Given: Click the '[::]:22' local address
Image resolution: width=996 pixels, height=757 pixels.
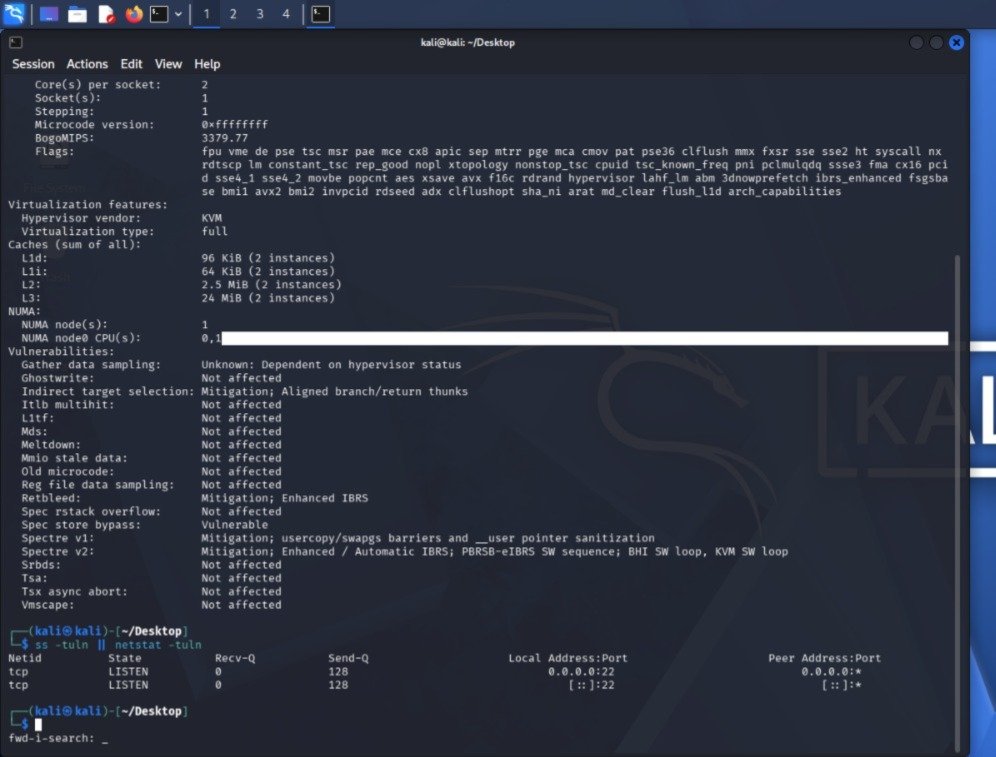Looking at the screenshot, I should pyautogui.click(x=591, y=685).
